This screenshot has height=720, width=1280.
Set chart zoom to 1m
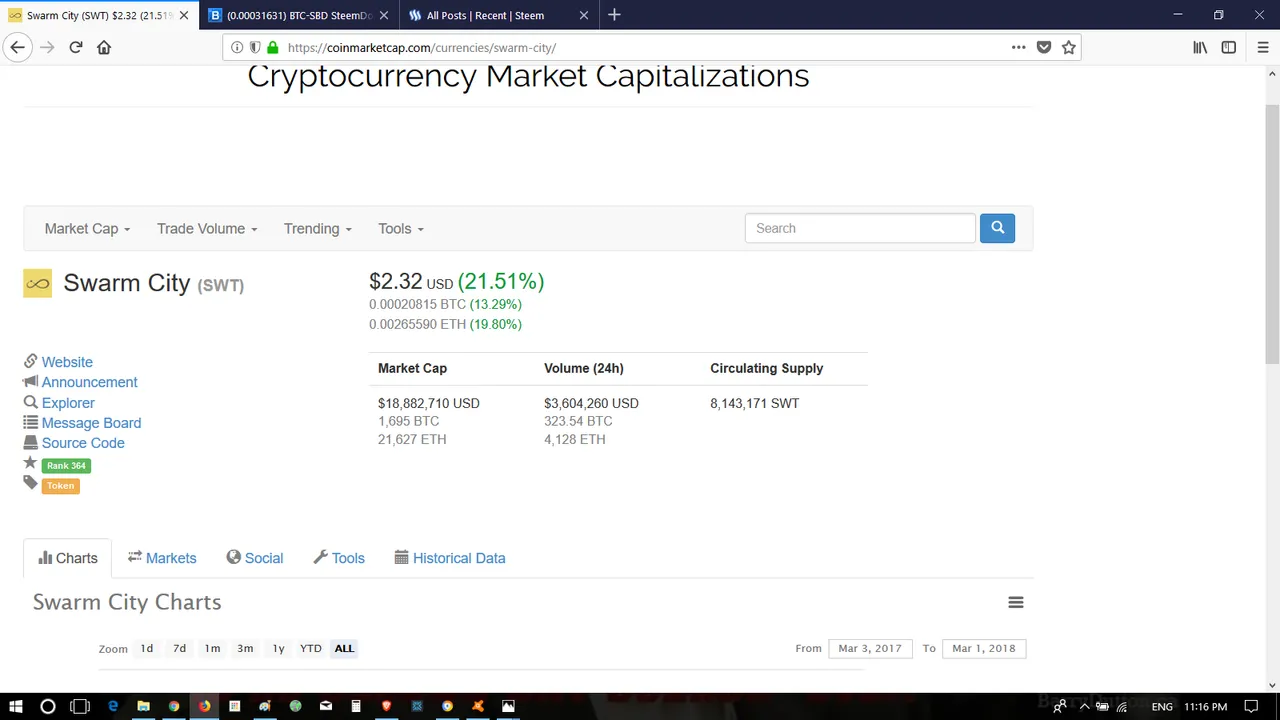[212, 648]
